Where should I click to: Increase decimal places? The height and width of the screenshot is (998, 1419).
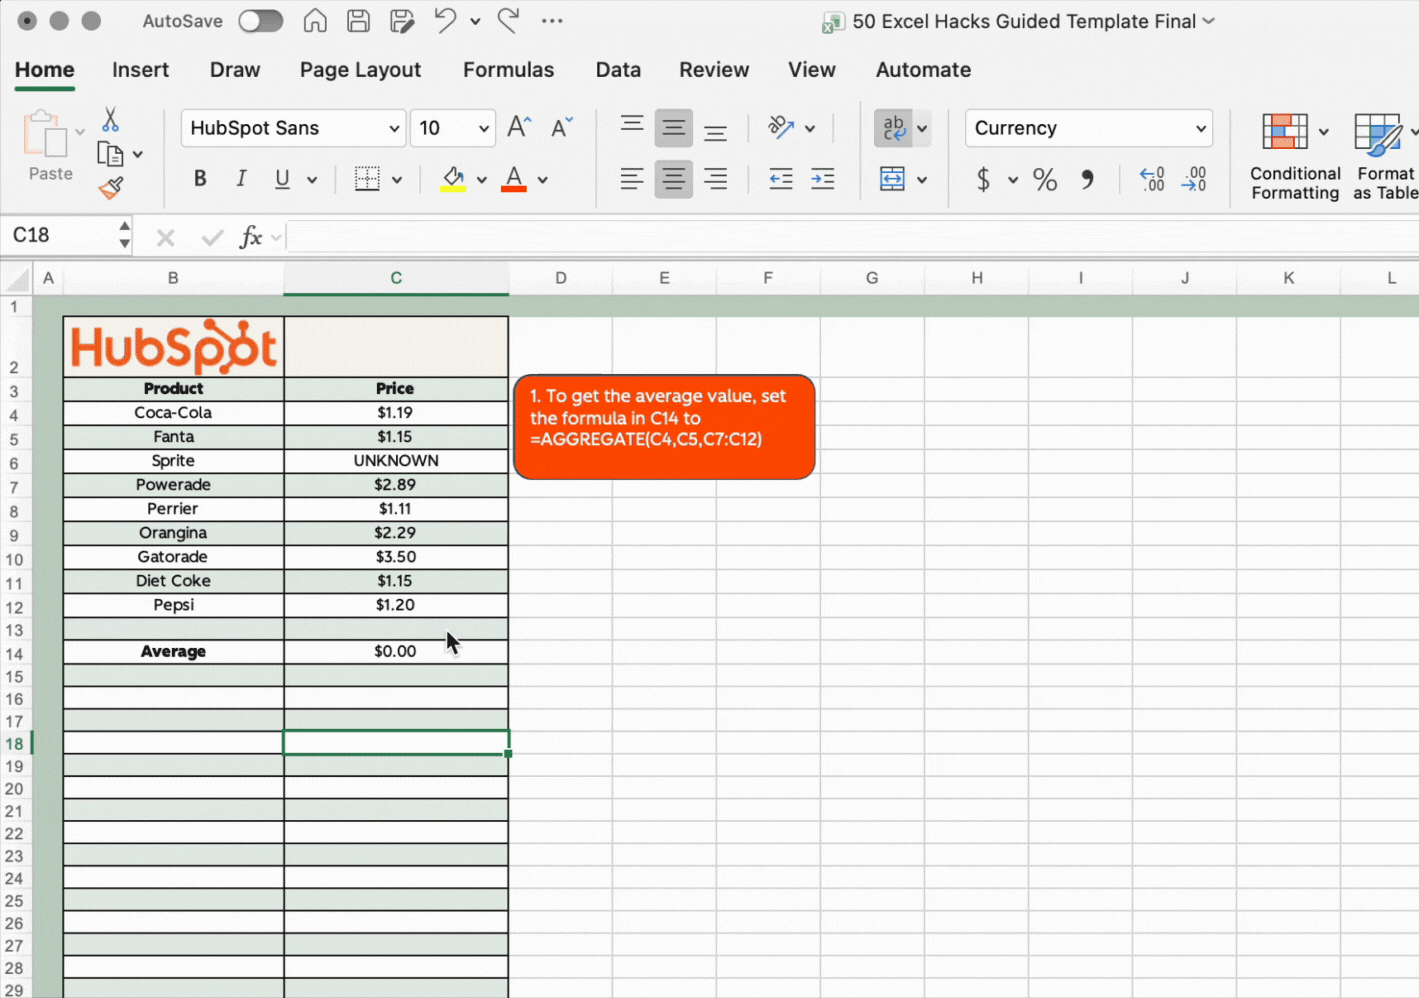coord(1152,180)
